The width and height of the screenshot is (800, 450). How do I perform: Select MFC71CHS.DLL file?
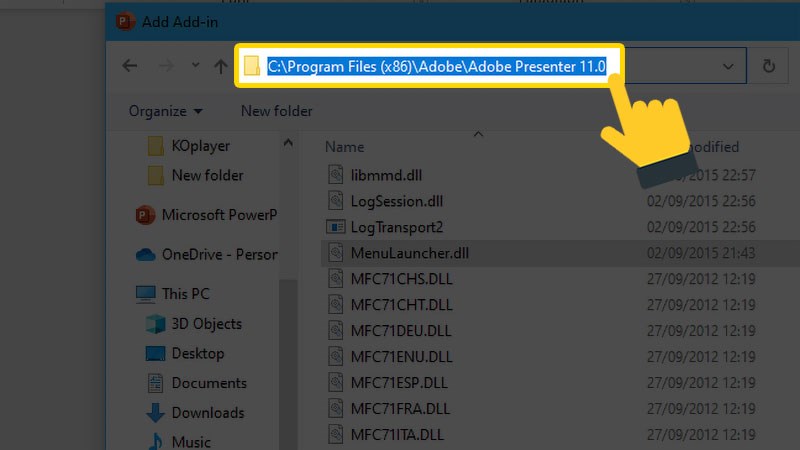click(x=401, y=280)
